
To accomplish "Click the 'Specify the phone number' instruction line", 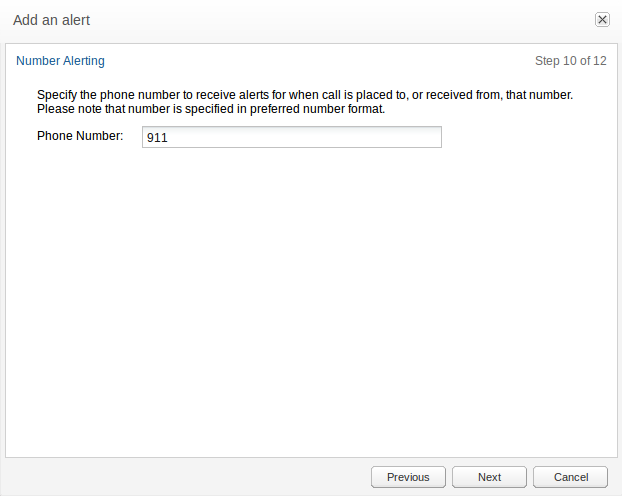I will pos(305,95).
